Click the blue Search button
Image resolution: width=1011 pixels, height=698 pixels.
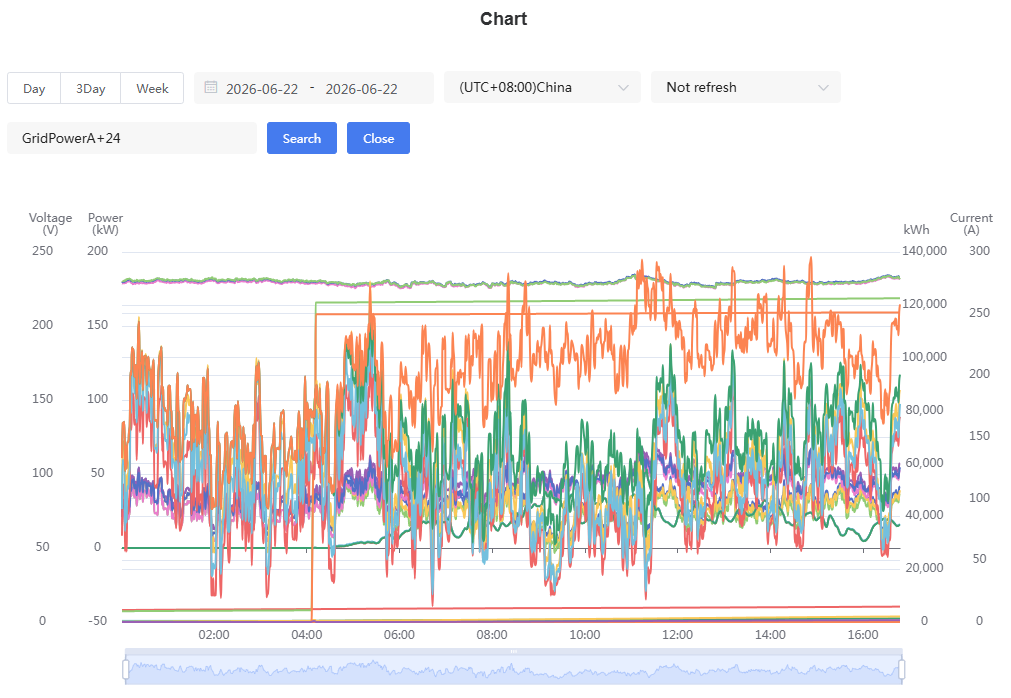click(x=302, y=138)
